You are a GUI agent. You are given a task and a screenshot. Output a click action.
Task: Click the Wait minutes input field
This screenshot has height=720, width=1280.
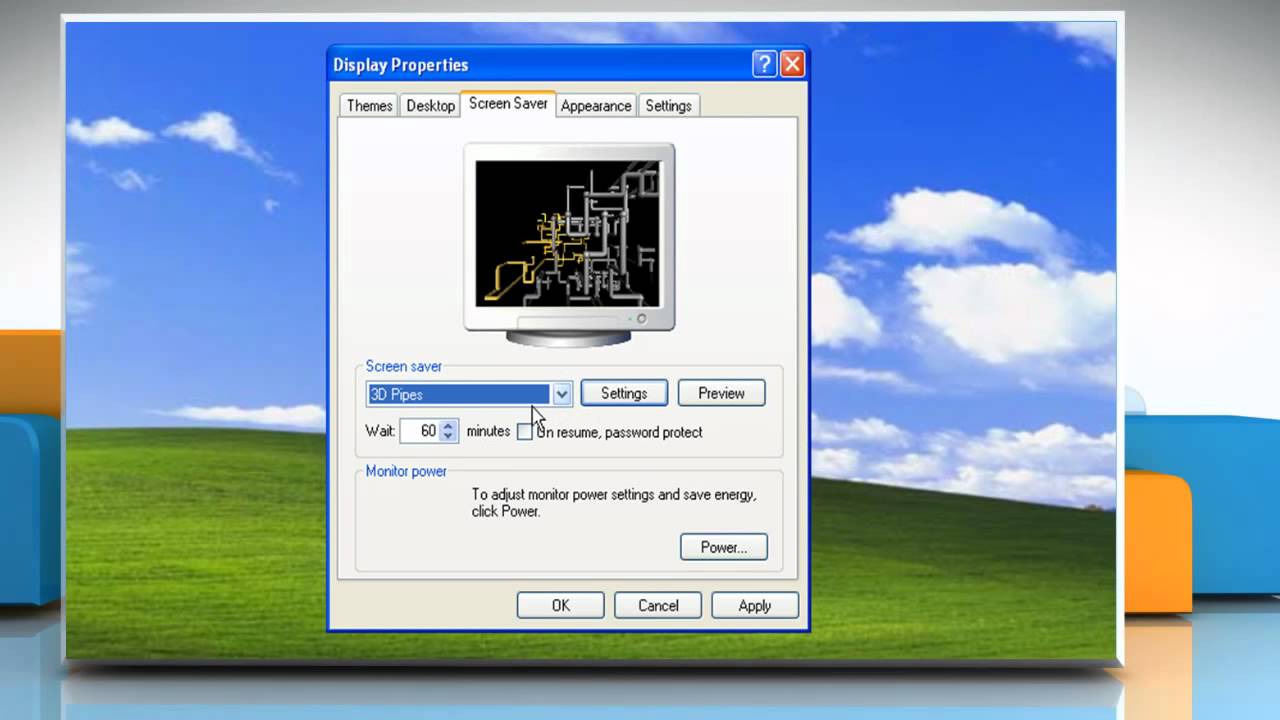click(419, 431)
